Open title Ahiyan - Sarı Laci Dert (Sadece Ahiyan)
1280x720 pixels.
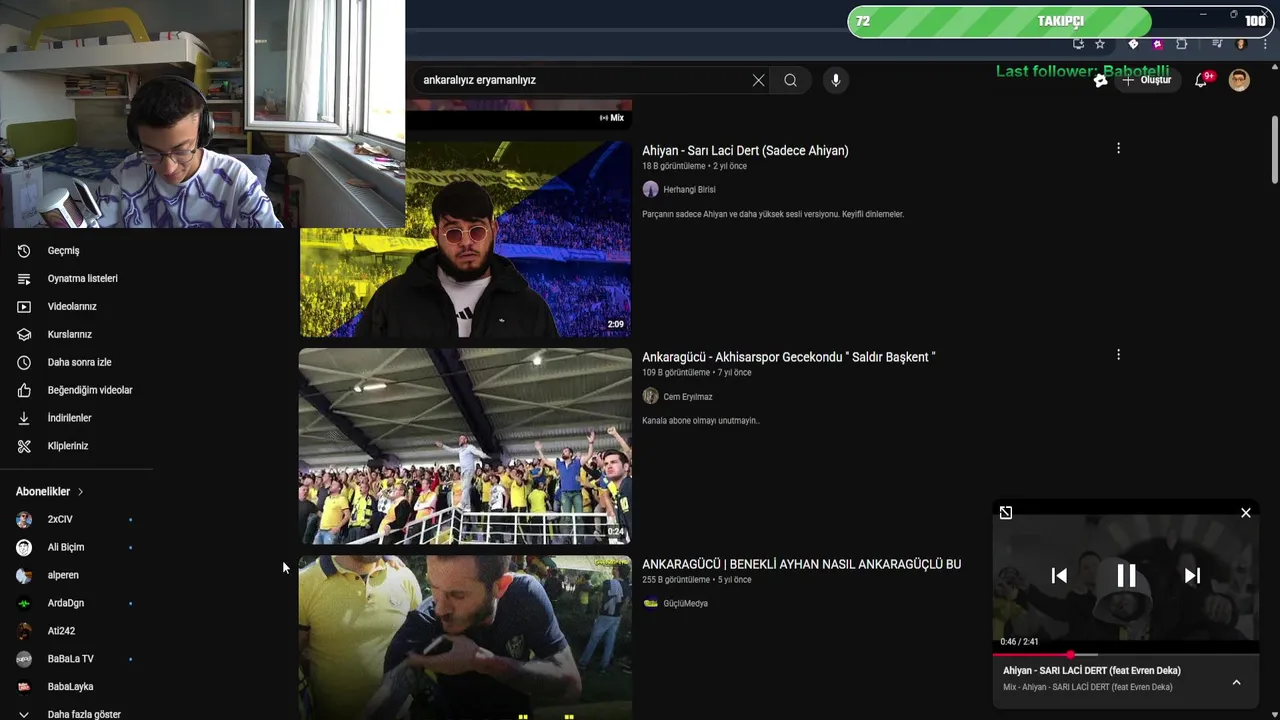[745, 151]
